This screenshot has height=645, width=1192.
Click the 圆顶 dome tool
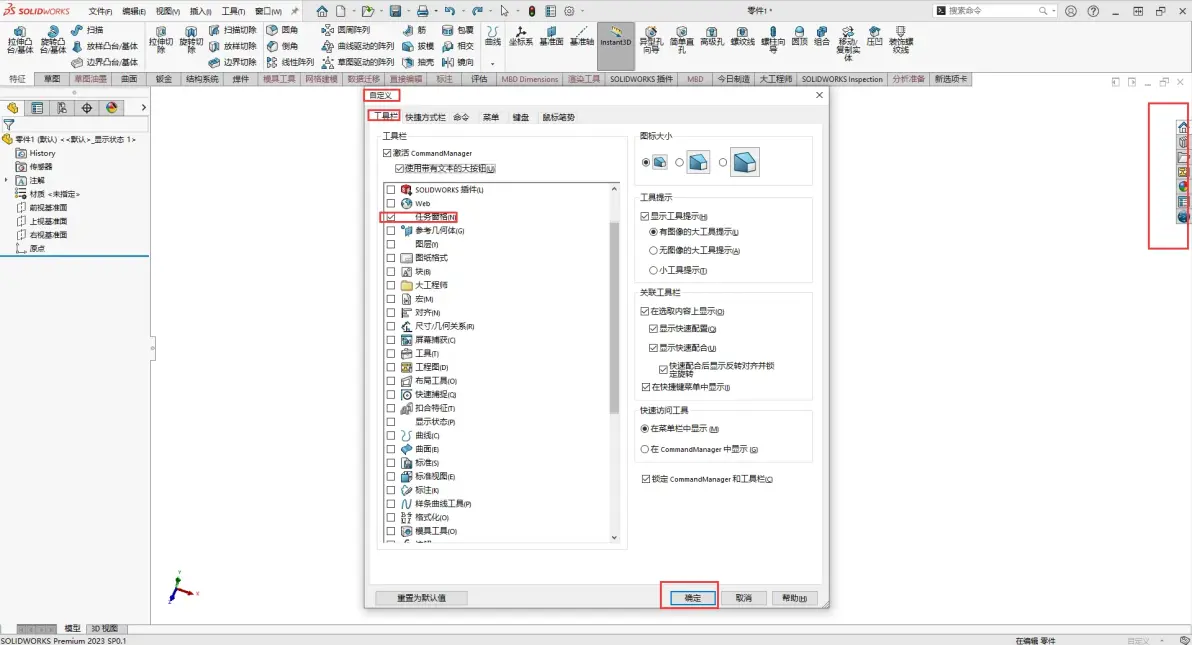pos(799,37)
